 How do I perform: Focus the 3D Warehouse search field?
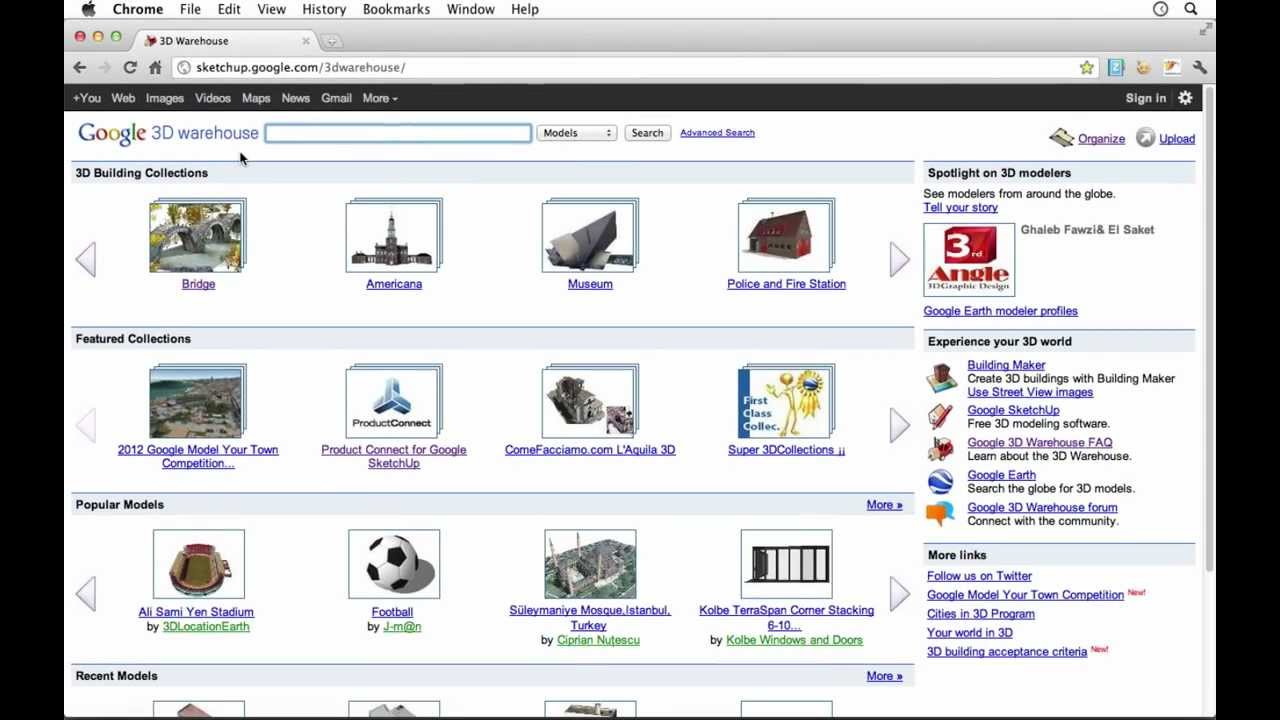(398, 133)
